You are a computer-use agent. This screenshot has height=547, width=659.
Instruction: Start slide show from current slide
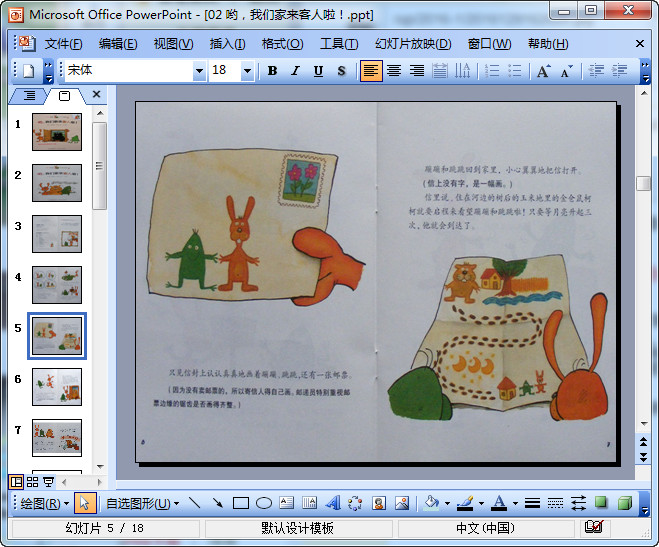pyautogui.click(x=49, y=481)
